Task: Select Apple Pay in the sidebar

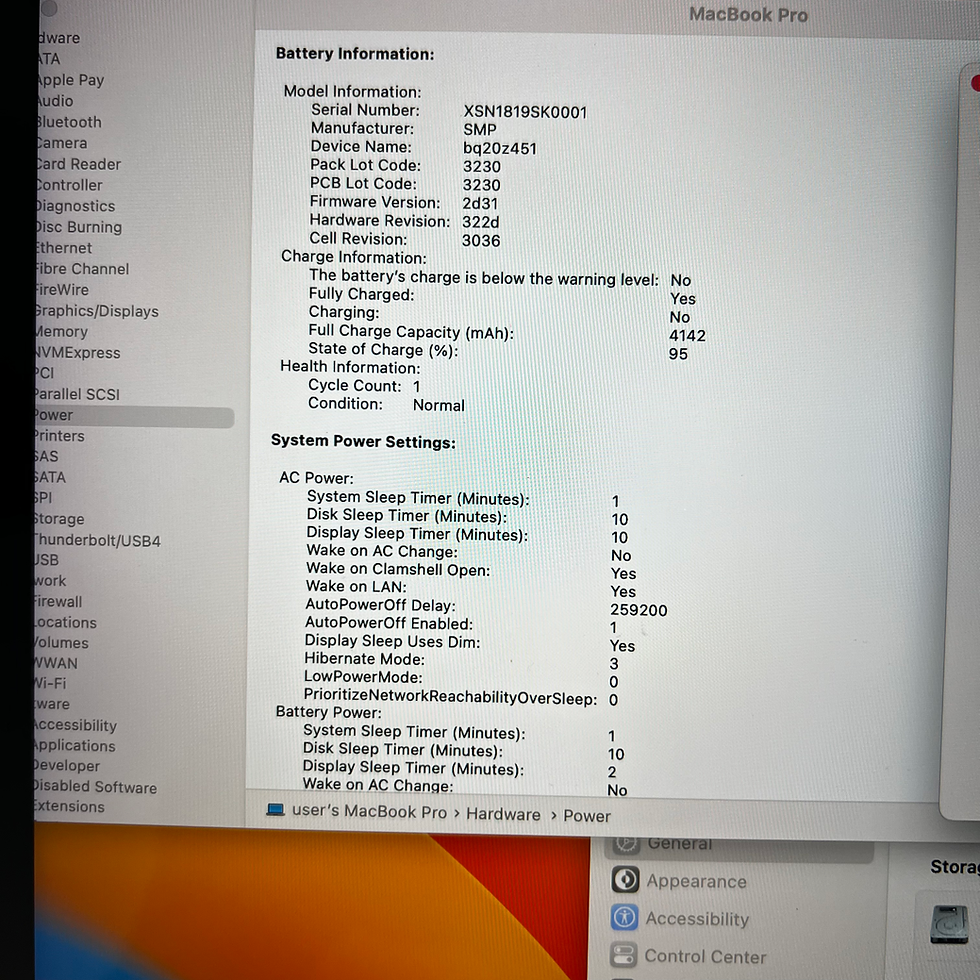Action: coord(70,80)
